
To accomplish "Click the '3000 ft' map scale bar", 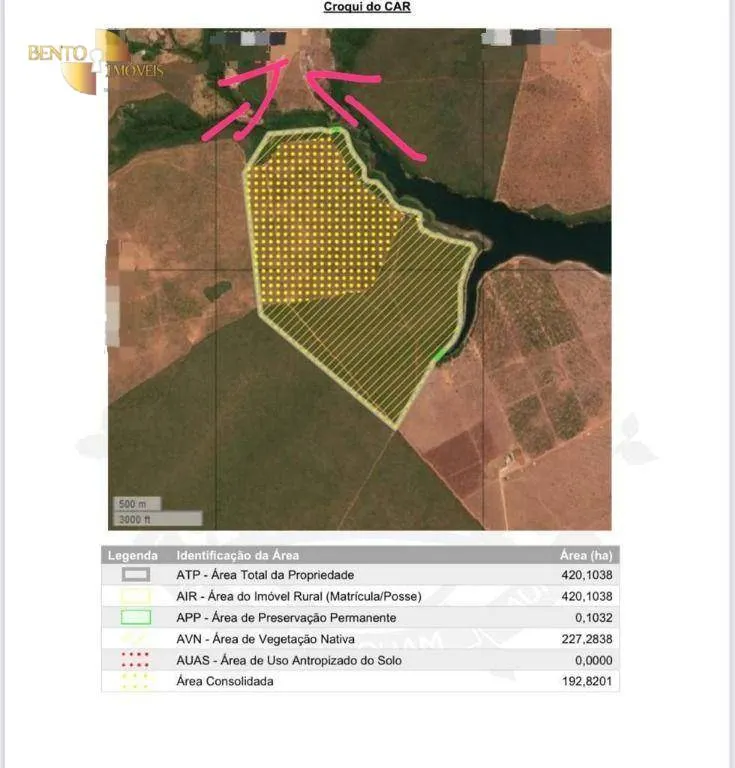I will point(158,519).
